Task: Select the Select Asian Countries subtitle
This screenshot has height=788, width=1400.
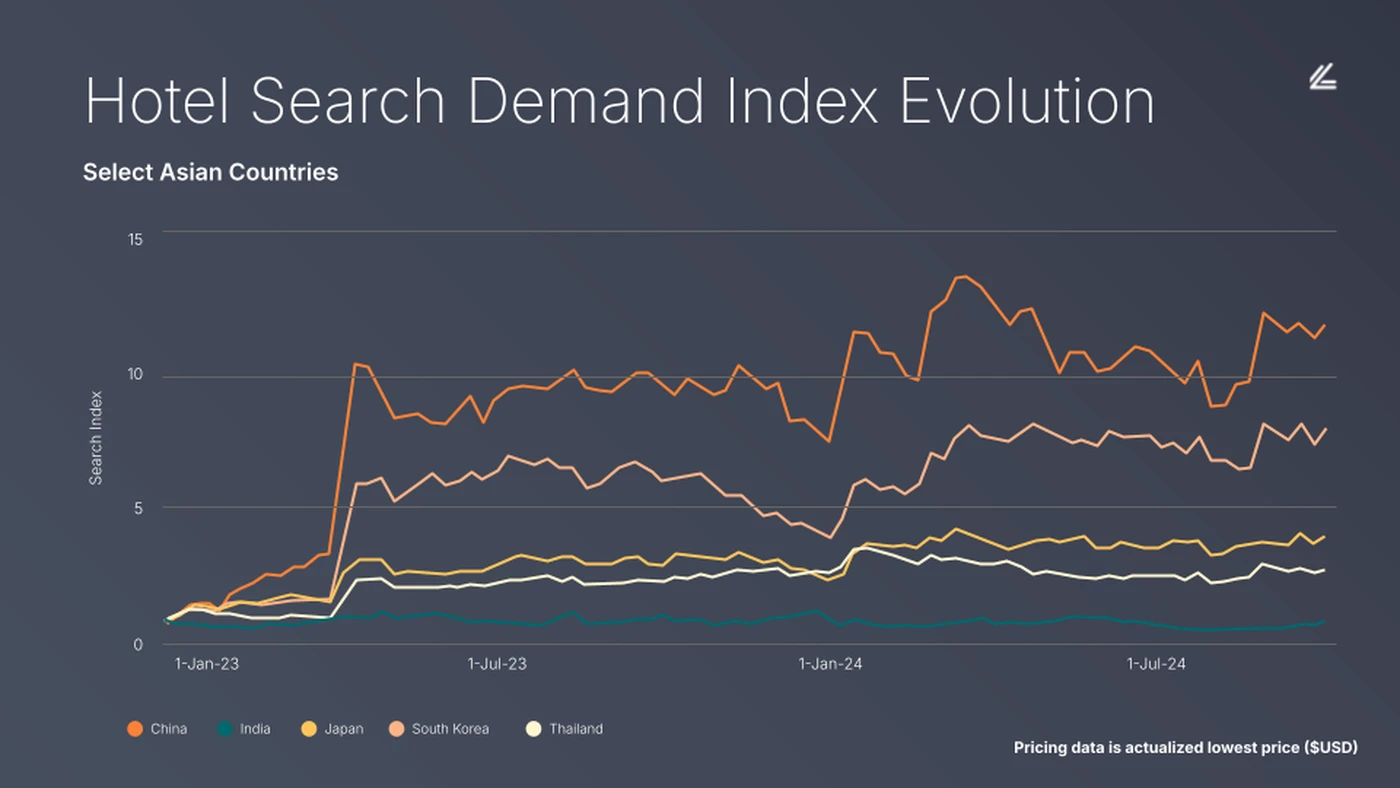Action: (210, 172)
